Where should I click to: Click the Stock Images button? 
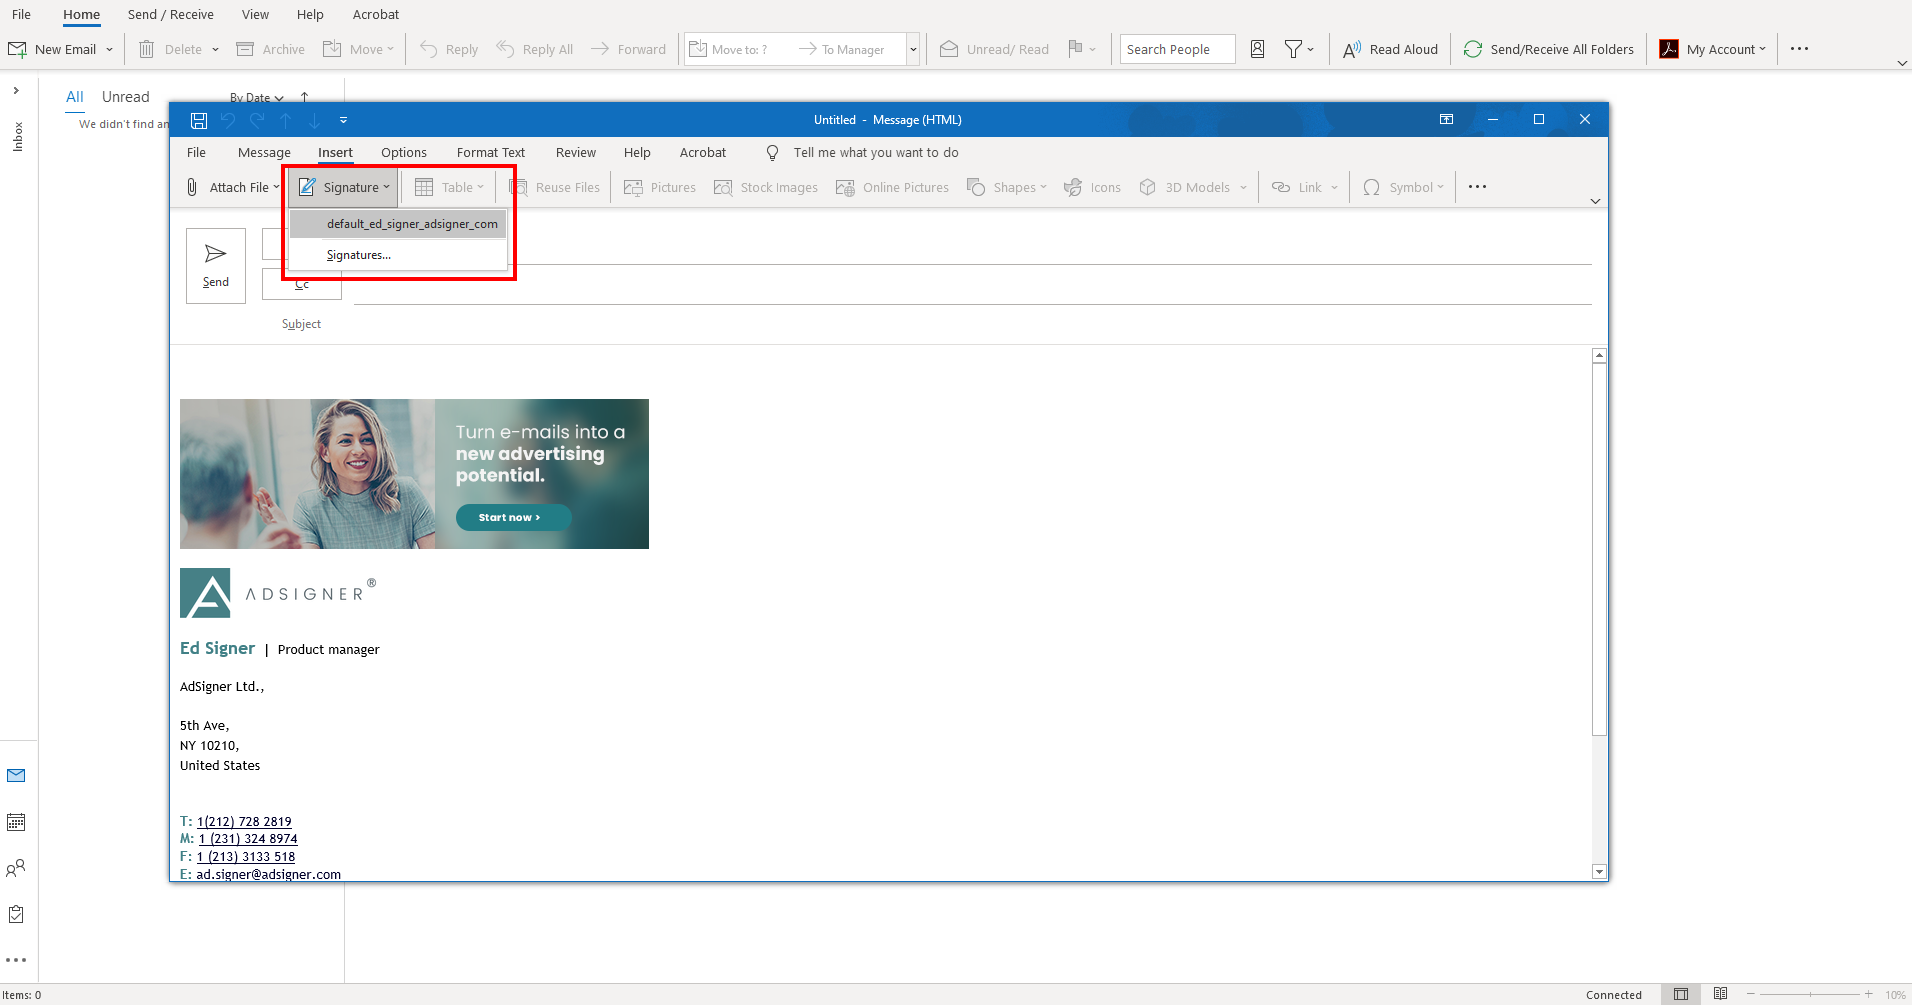pyautogui.click(x=766, y=187)
